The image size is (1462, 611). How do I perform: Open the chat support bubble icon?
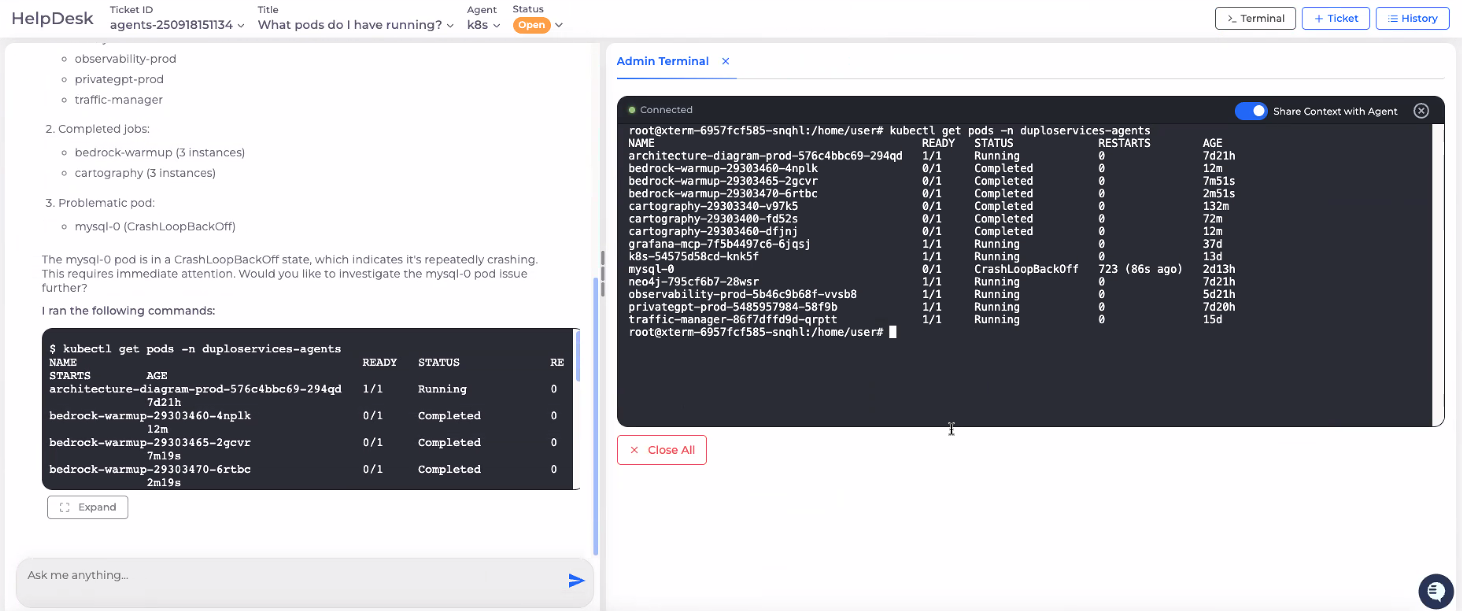[x=1435, y=591]
